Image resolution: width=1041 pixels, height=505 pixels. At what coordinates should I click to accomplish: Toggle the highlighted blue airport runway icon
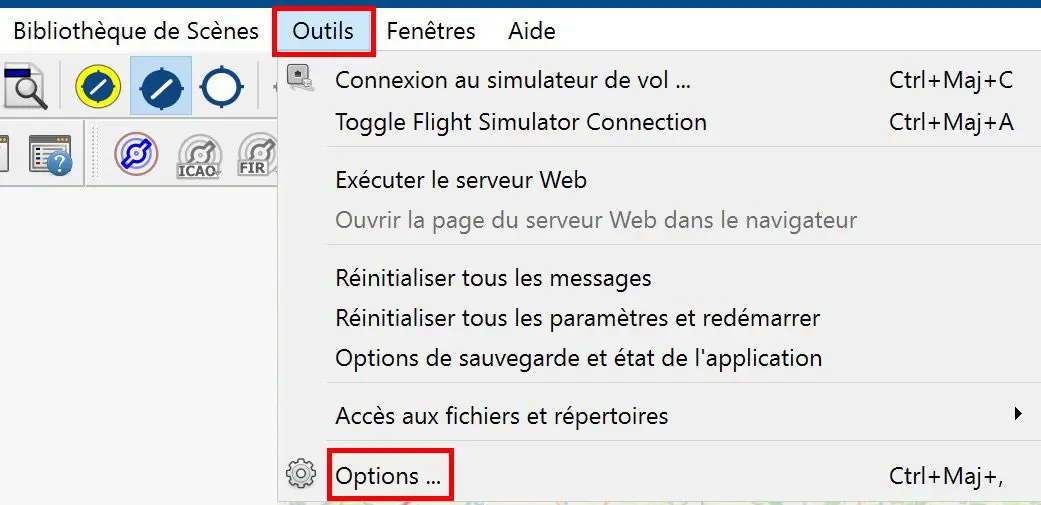[161, 87]
